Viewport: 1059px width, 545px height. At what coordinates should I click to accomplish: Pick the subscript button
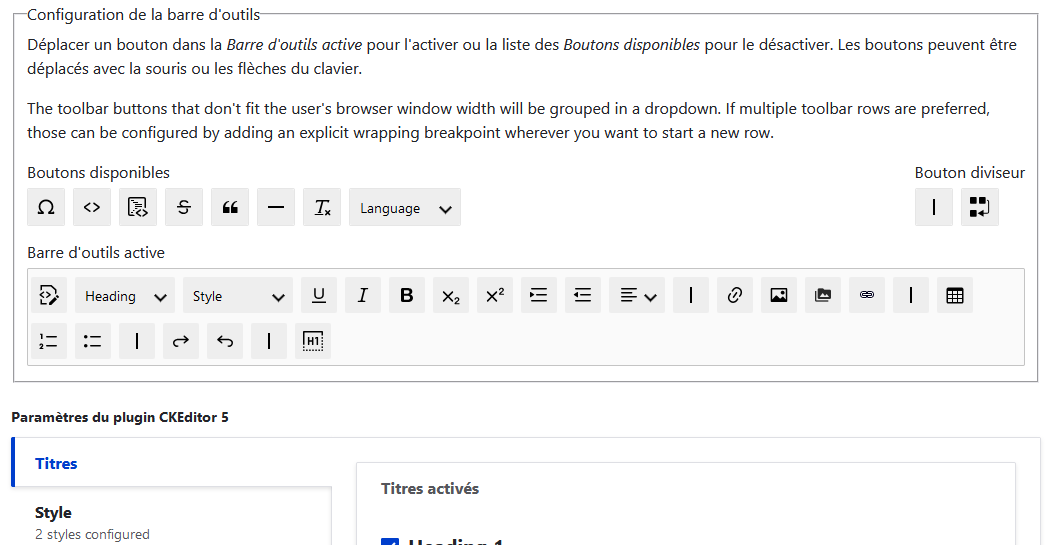tap(450, 295)
